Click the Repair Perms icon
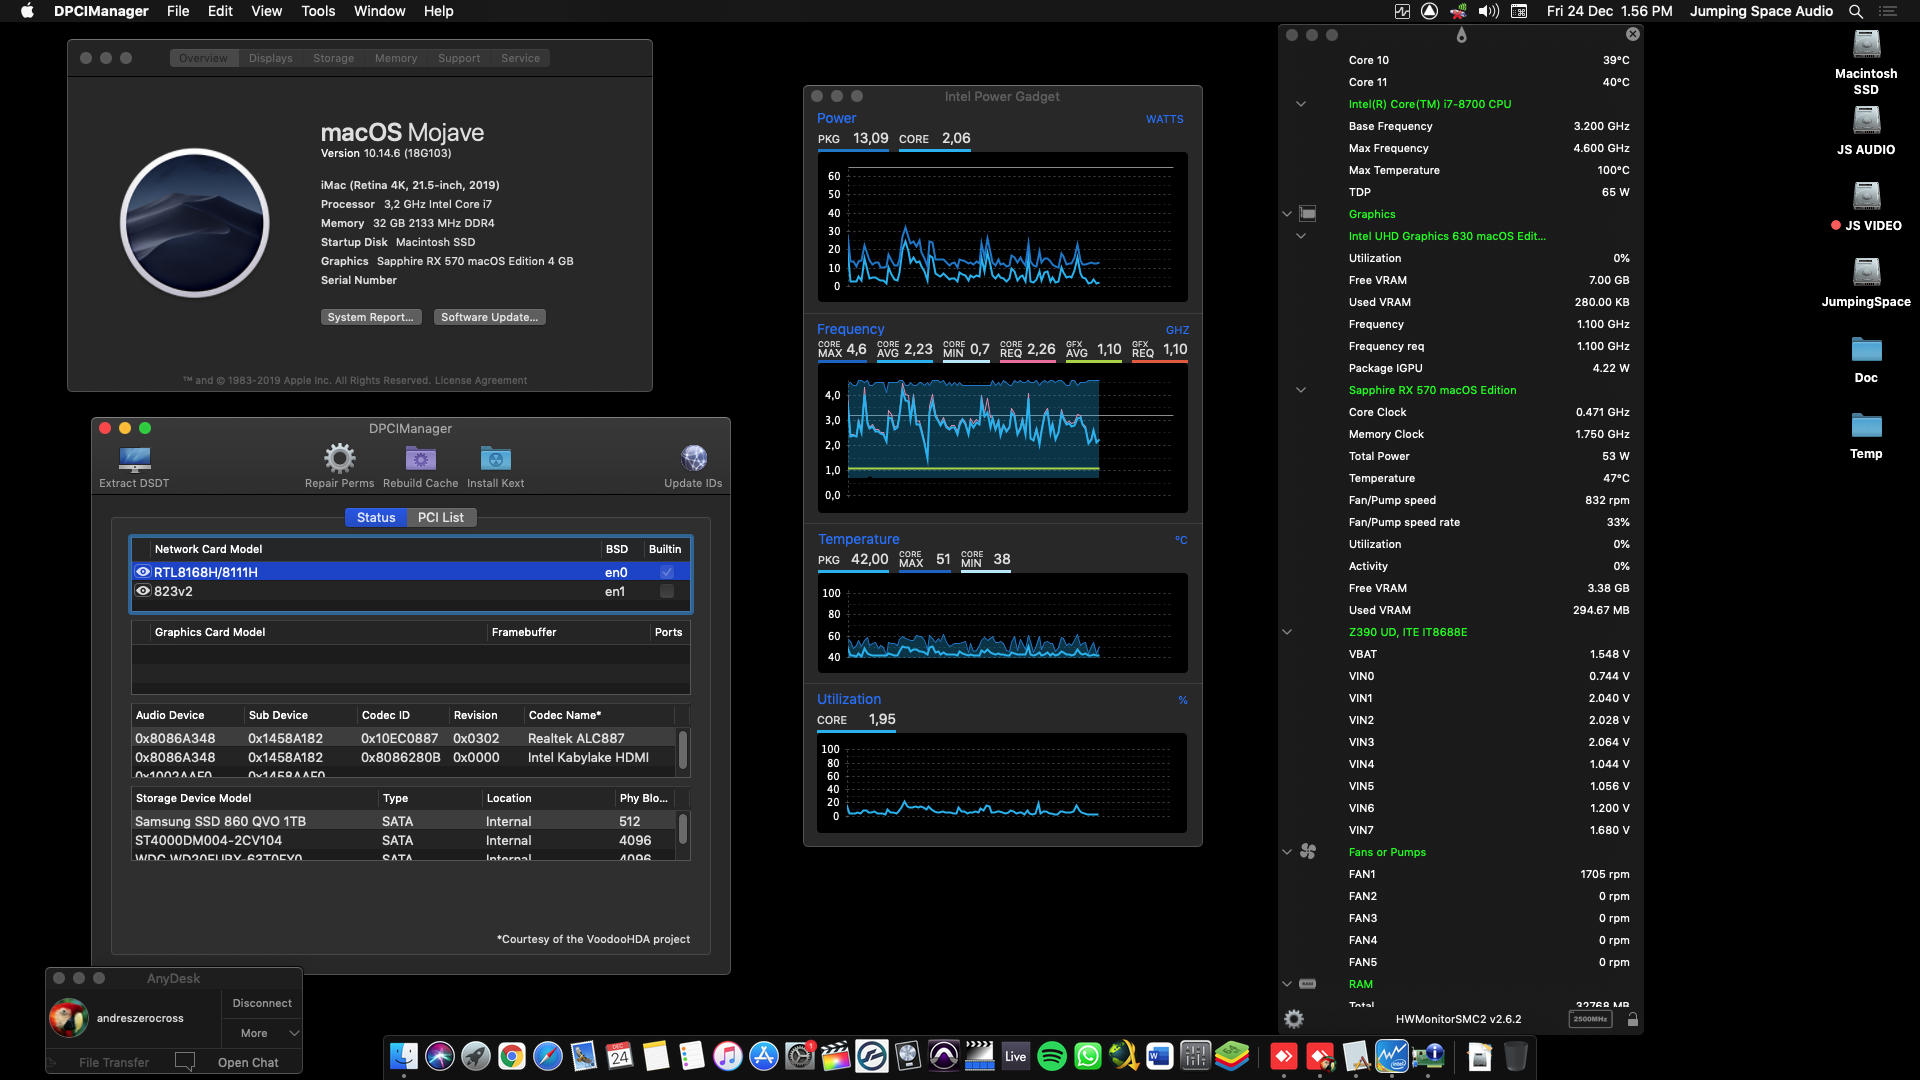1920x1080 pixels. (x=339, y=460)
